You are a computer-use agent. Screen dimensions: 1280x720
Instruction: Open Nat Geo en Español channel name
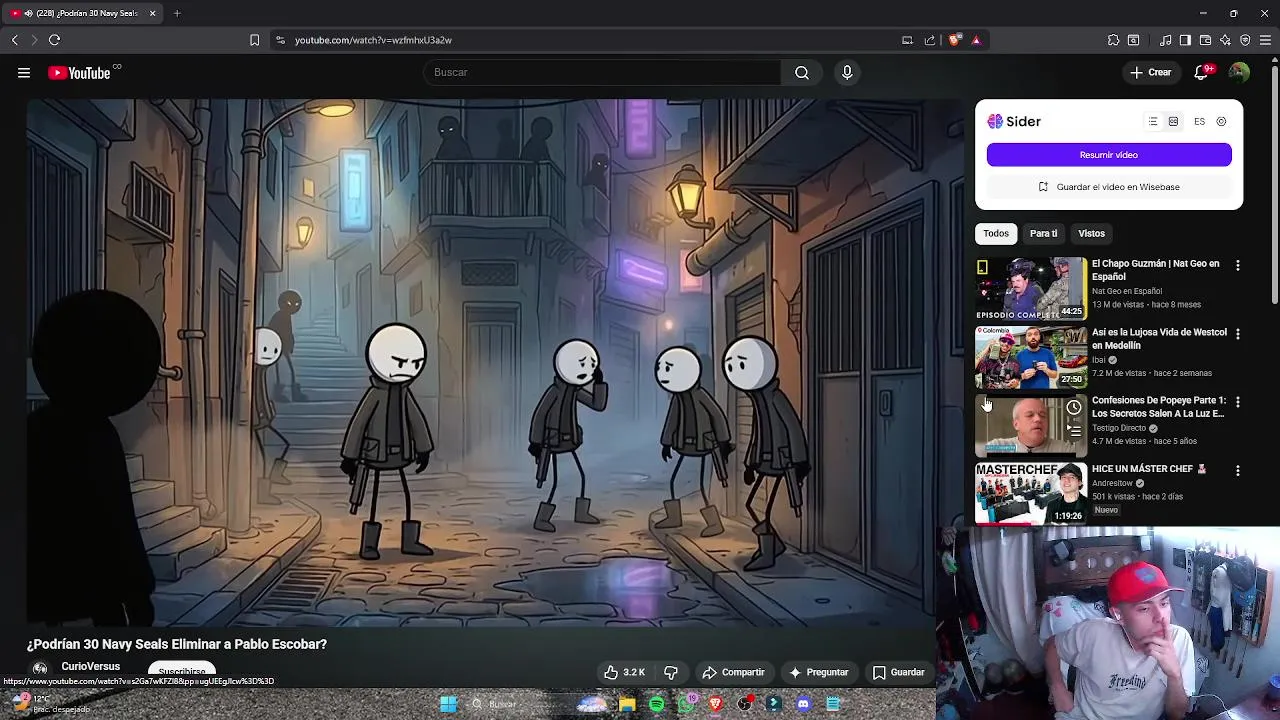[x=1127, y=291]
